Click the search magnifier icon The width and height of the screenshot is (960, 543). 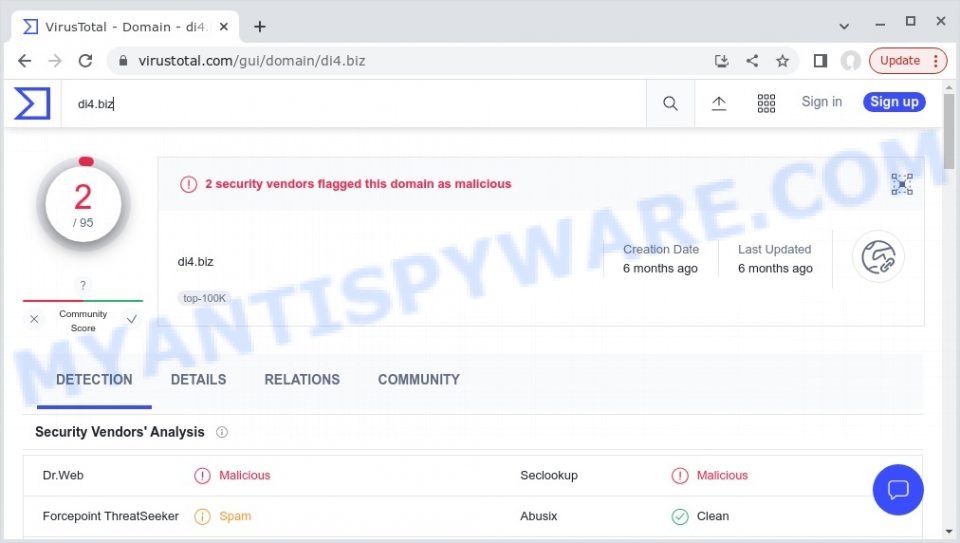tap(670, 103)
